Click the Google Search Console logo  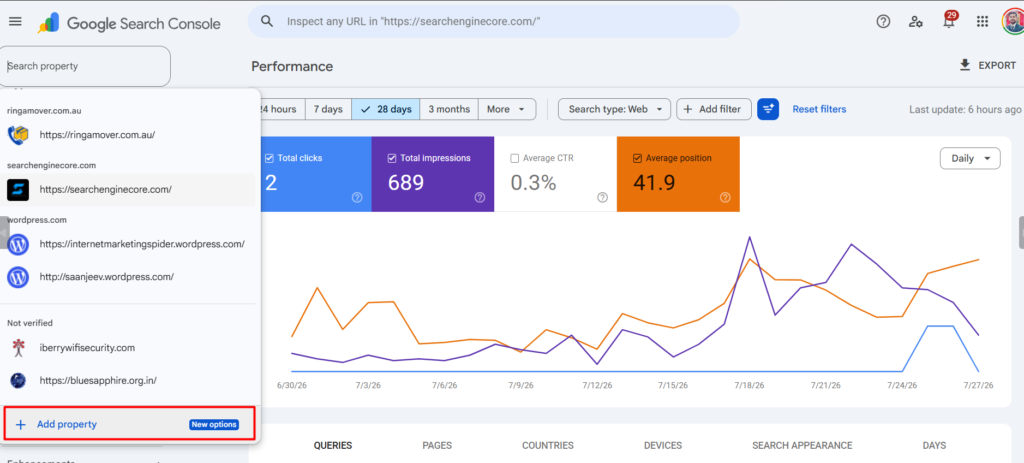[x=129, y=24]
